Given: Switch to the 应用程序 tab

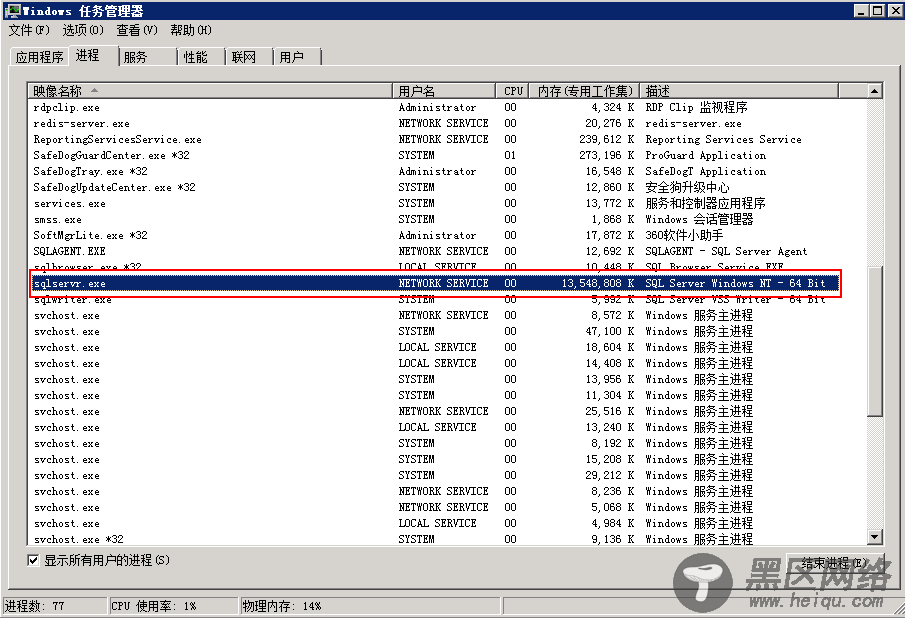Looking at the screenshot, I should tap(39, 57).
